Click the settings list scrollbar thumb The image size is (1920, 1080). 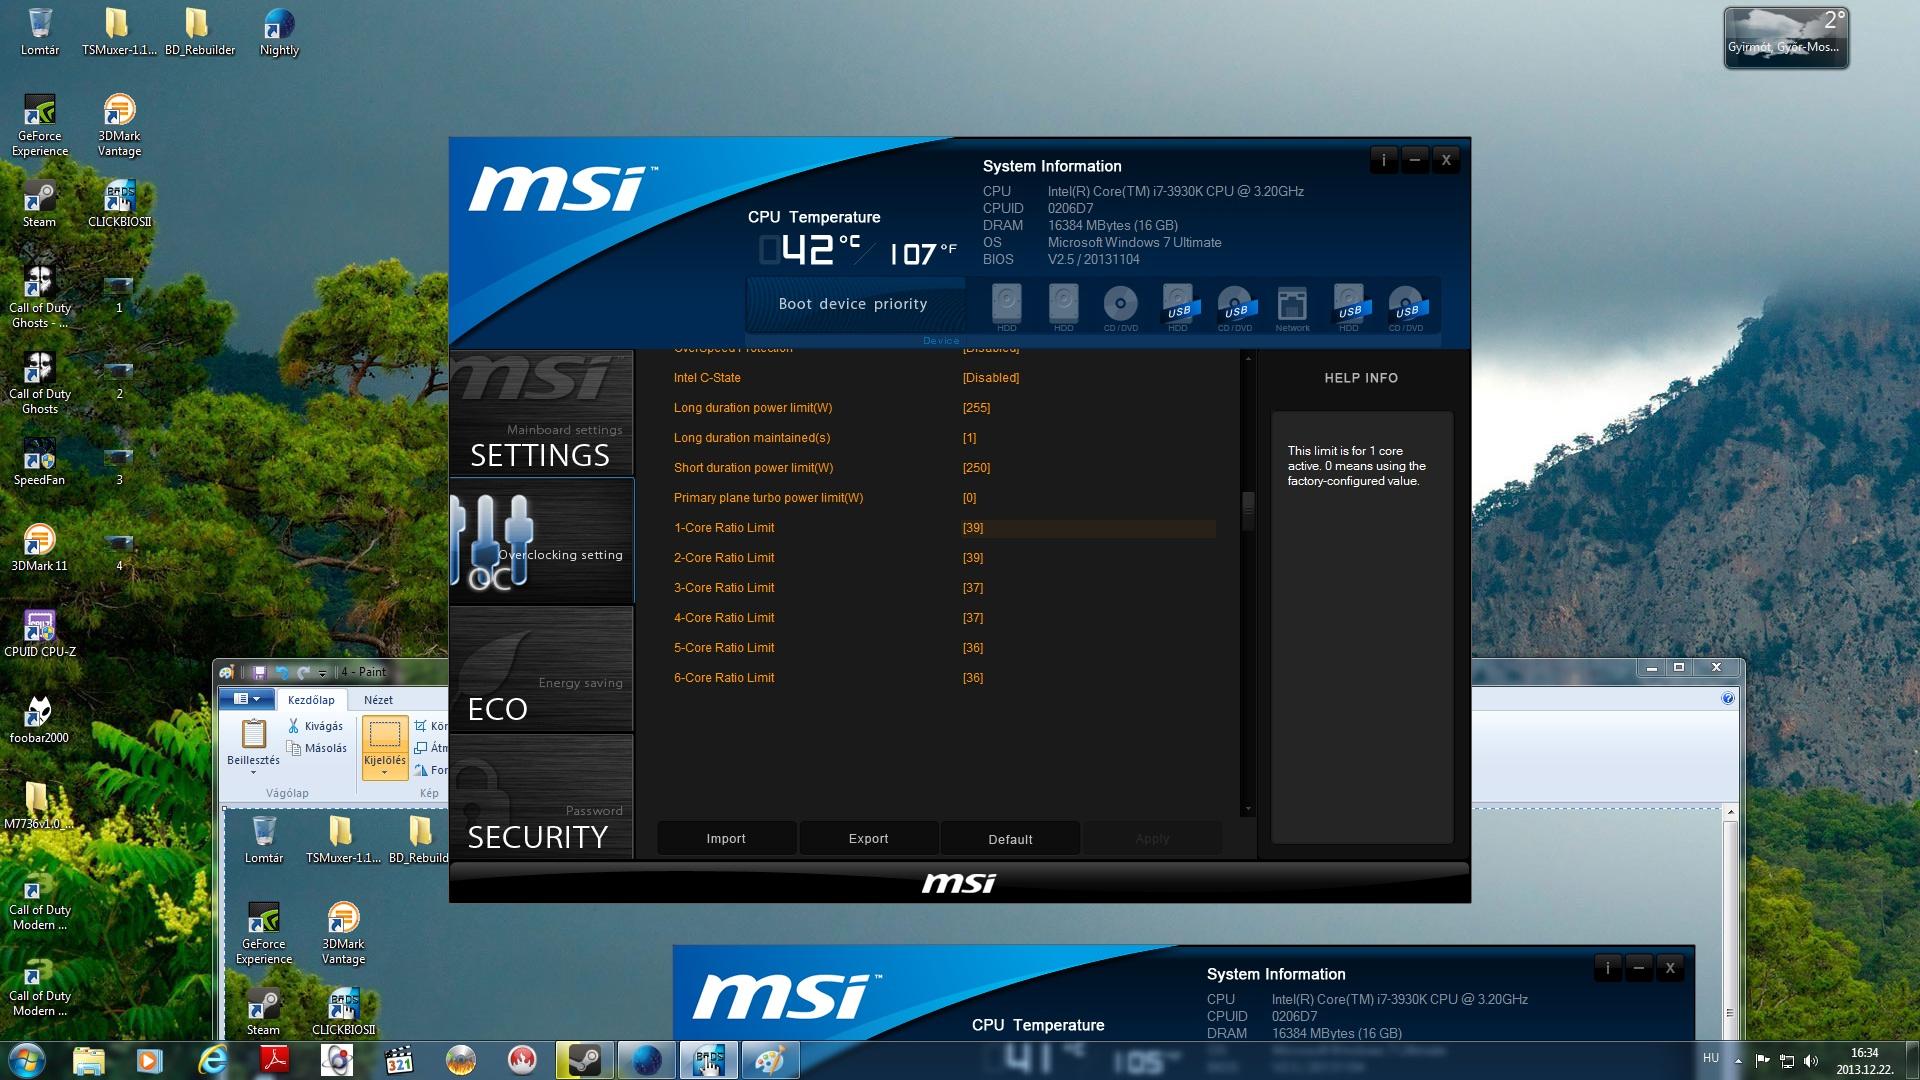pos(1248,510)
